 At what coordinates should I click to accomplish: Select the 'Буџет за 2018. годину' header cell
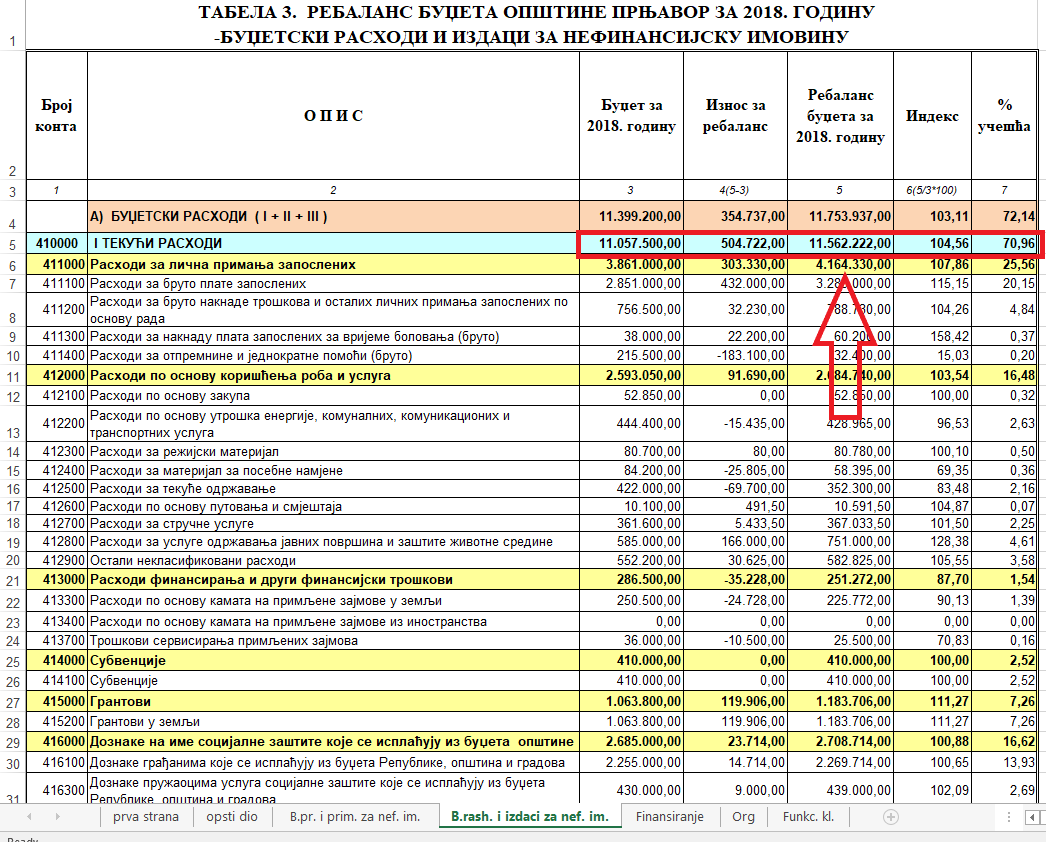(632, 115)
